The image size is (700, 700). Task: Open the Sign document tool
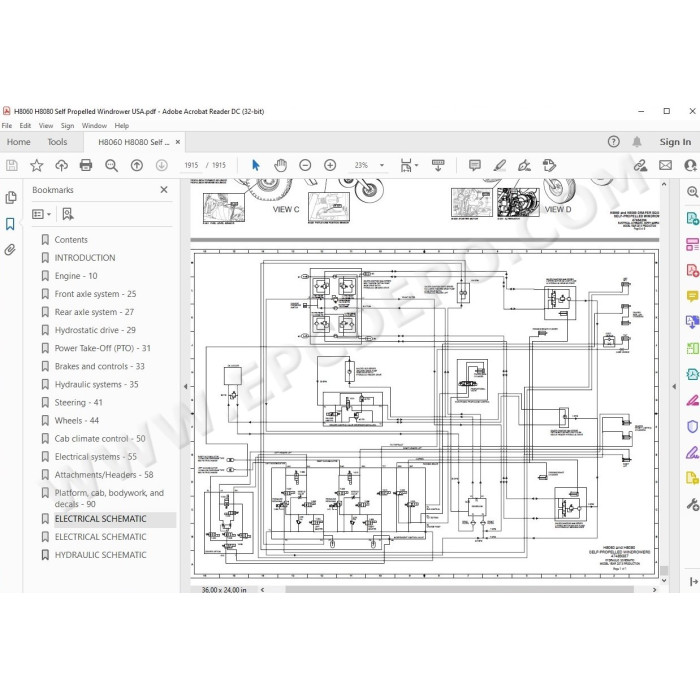524,166
